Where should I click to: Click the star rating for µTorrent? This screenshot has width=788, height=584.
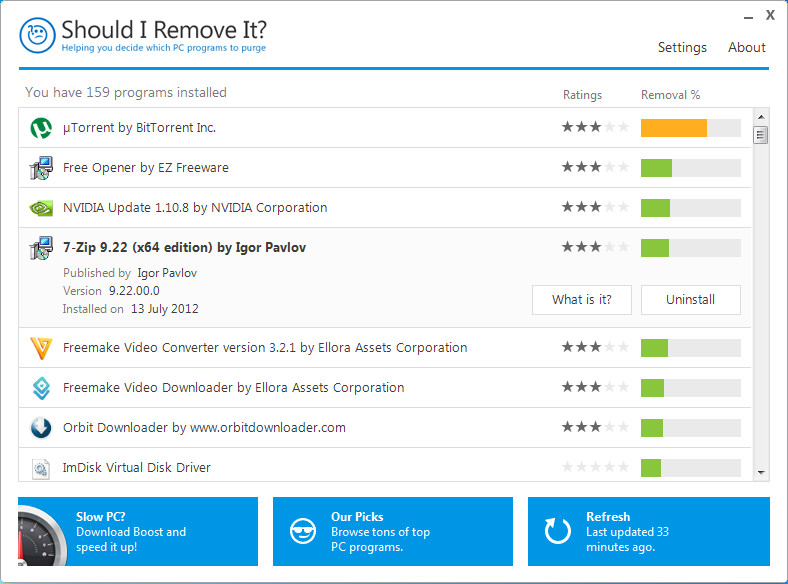point(595,127)
